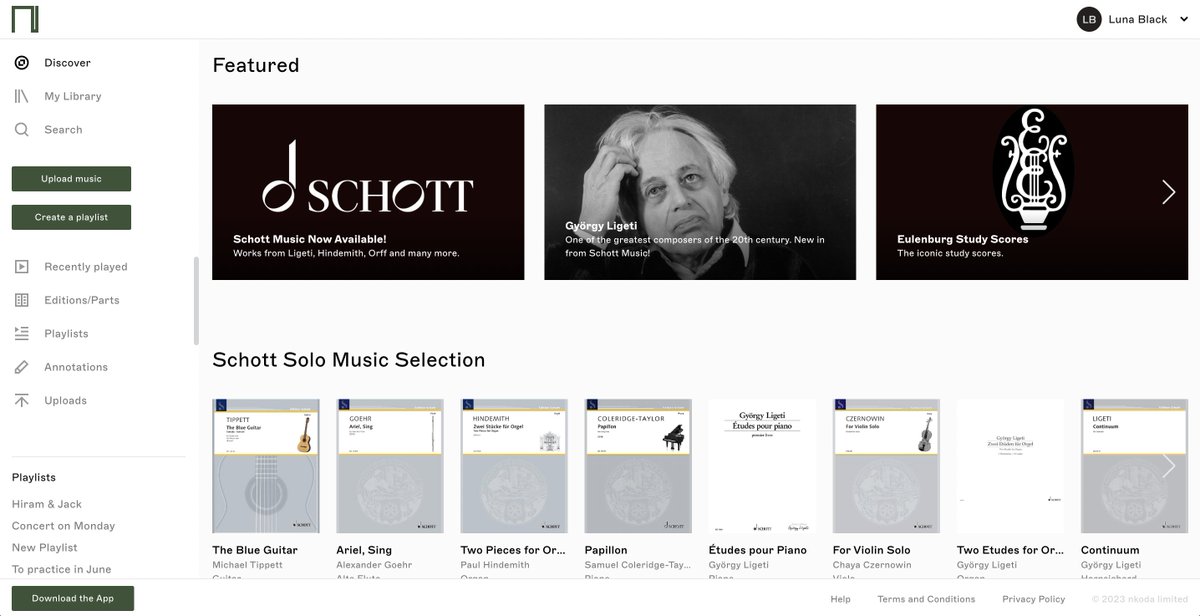Click the Upload music button
Screen dimensions: 1200x616
point(71,179)
